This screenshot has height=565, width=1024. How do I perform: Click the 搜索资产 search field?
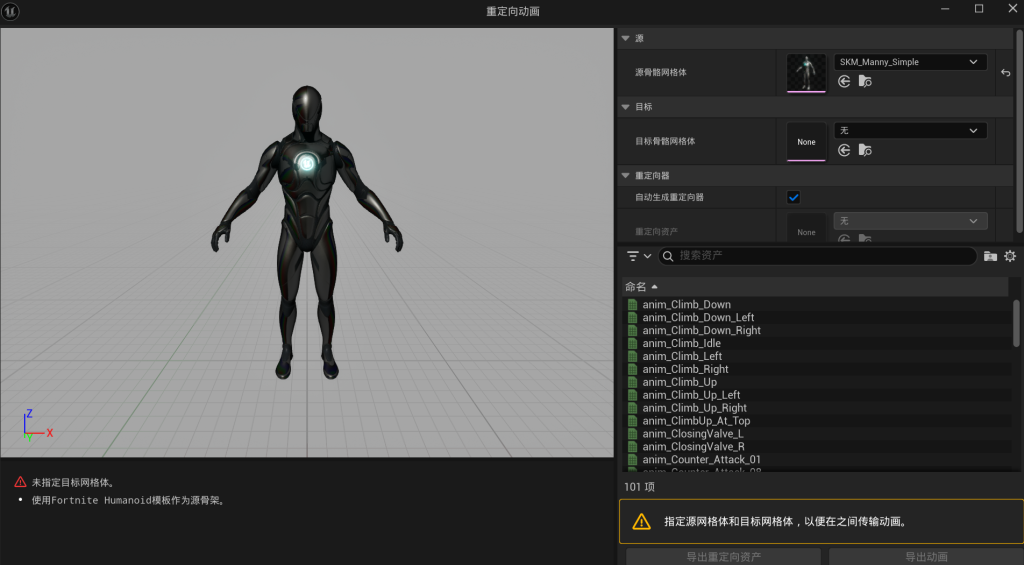818,256
